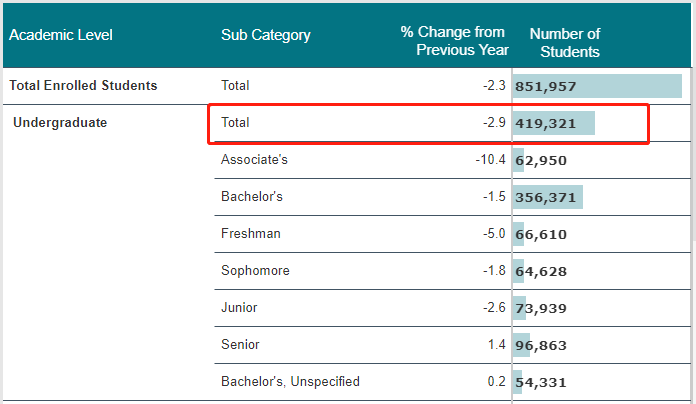Click the Number of Students header
Viewport: 696px width, 404px height.
(565, 42)
